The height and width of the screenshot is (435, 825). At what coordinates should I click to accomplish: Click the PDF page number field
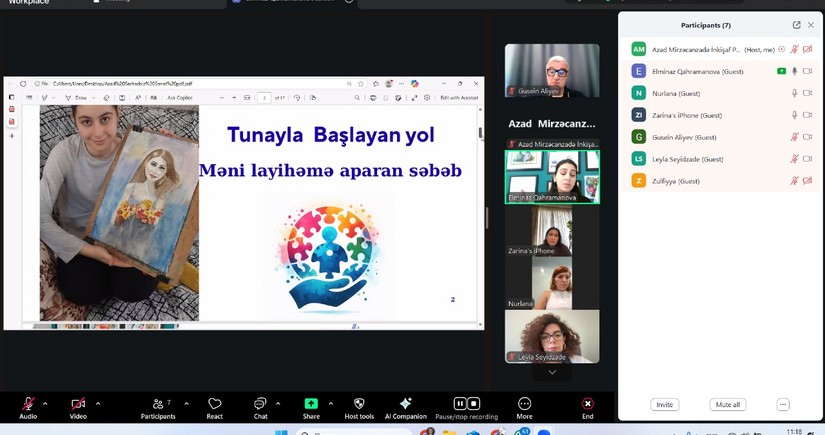[x=264, y=98]
